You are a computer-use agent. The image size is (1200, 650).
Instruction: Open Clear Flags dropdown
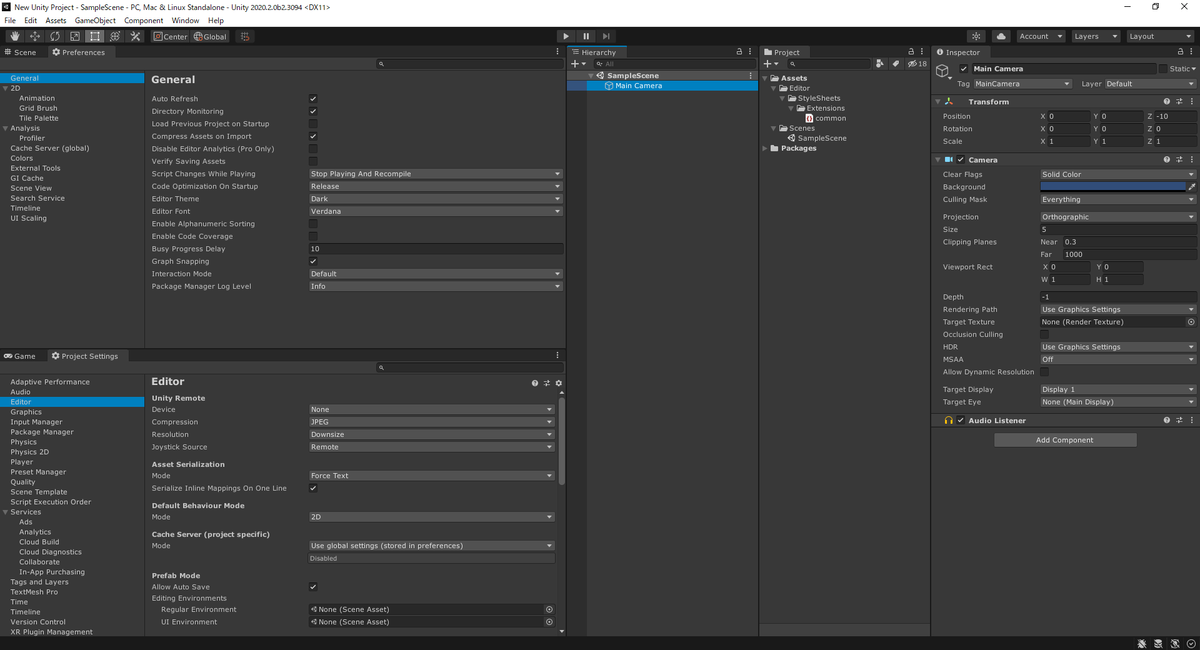pyautogui.click(x=1117, y=174)
